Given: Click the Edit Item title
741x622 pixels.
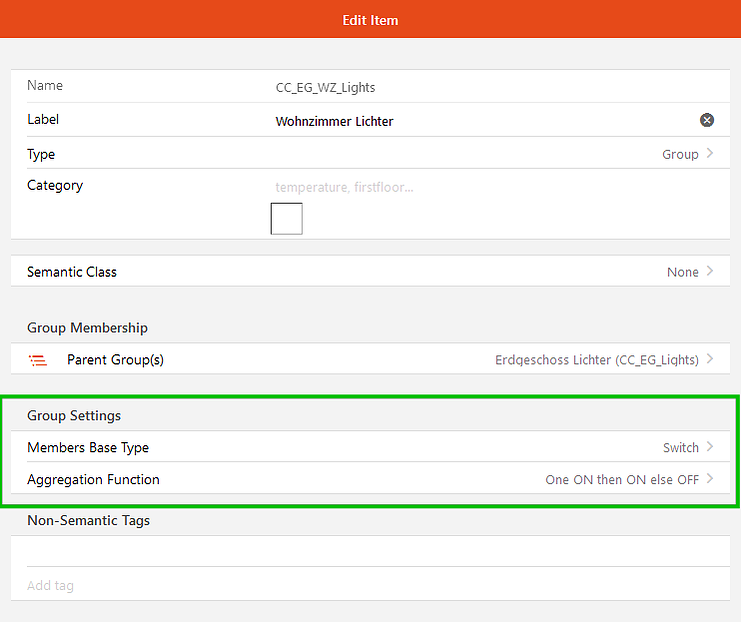Looking at the screenshot, I should click(x=370, y=20).
